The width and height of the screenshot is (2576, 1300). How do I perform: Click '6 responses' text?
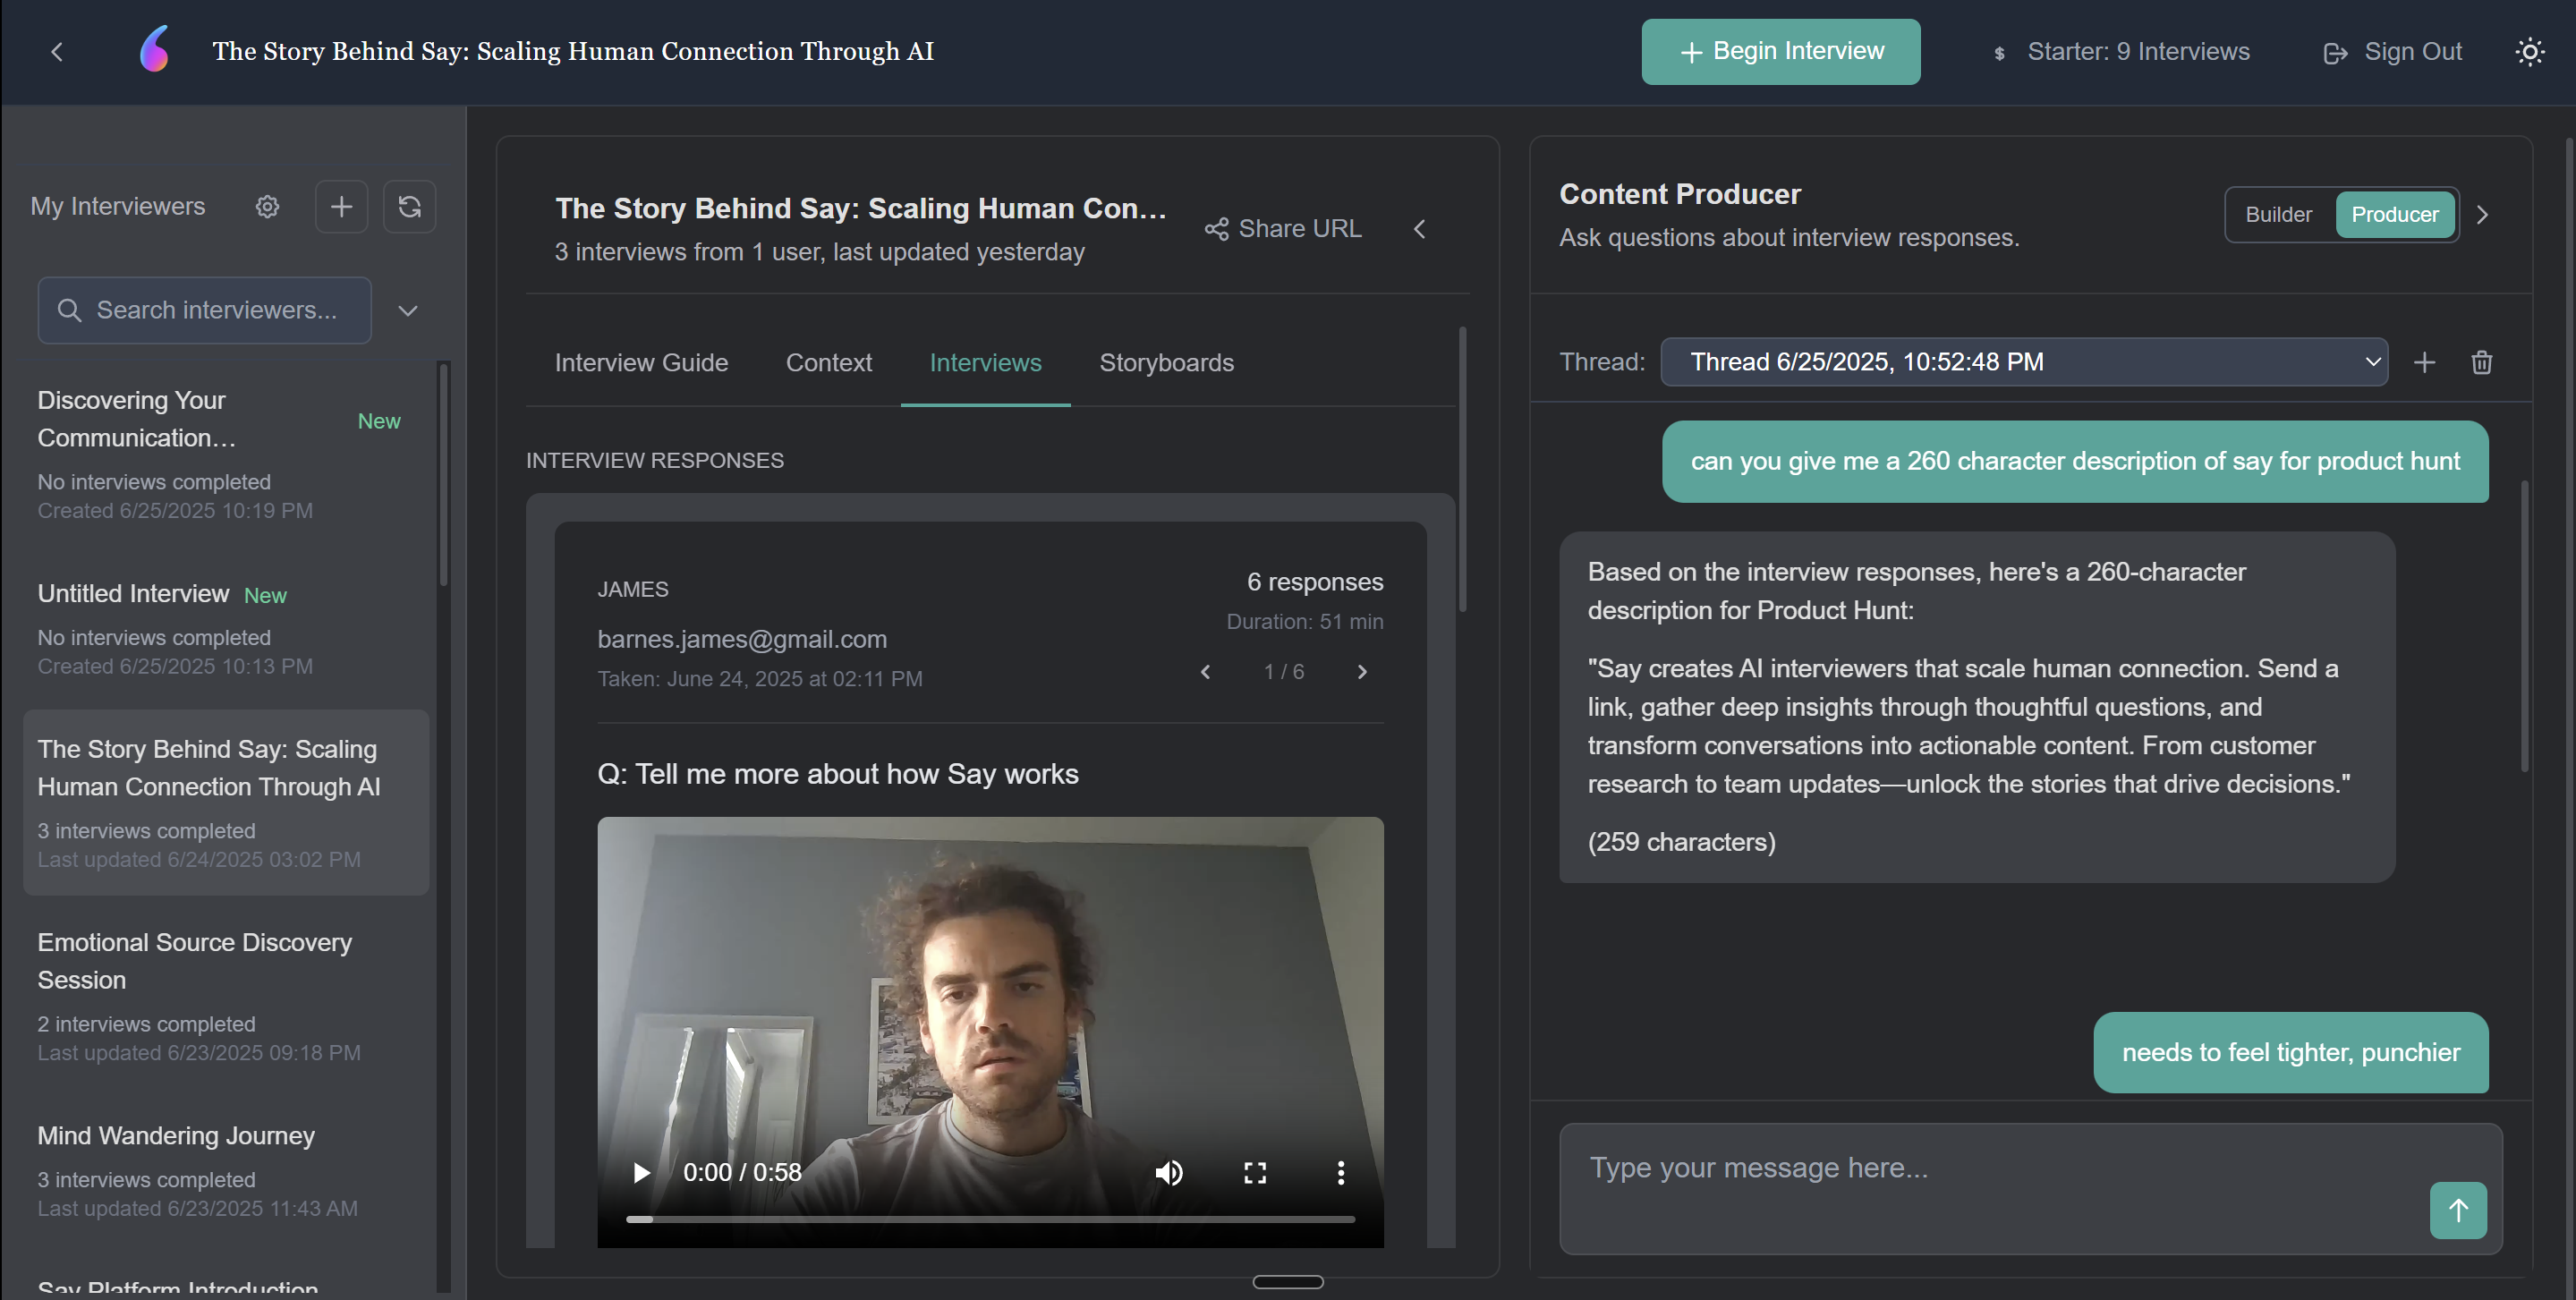[x=1314, y=582]
